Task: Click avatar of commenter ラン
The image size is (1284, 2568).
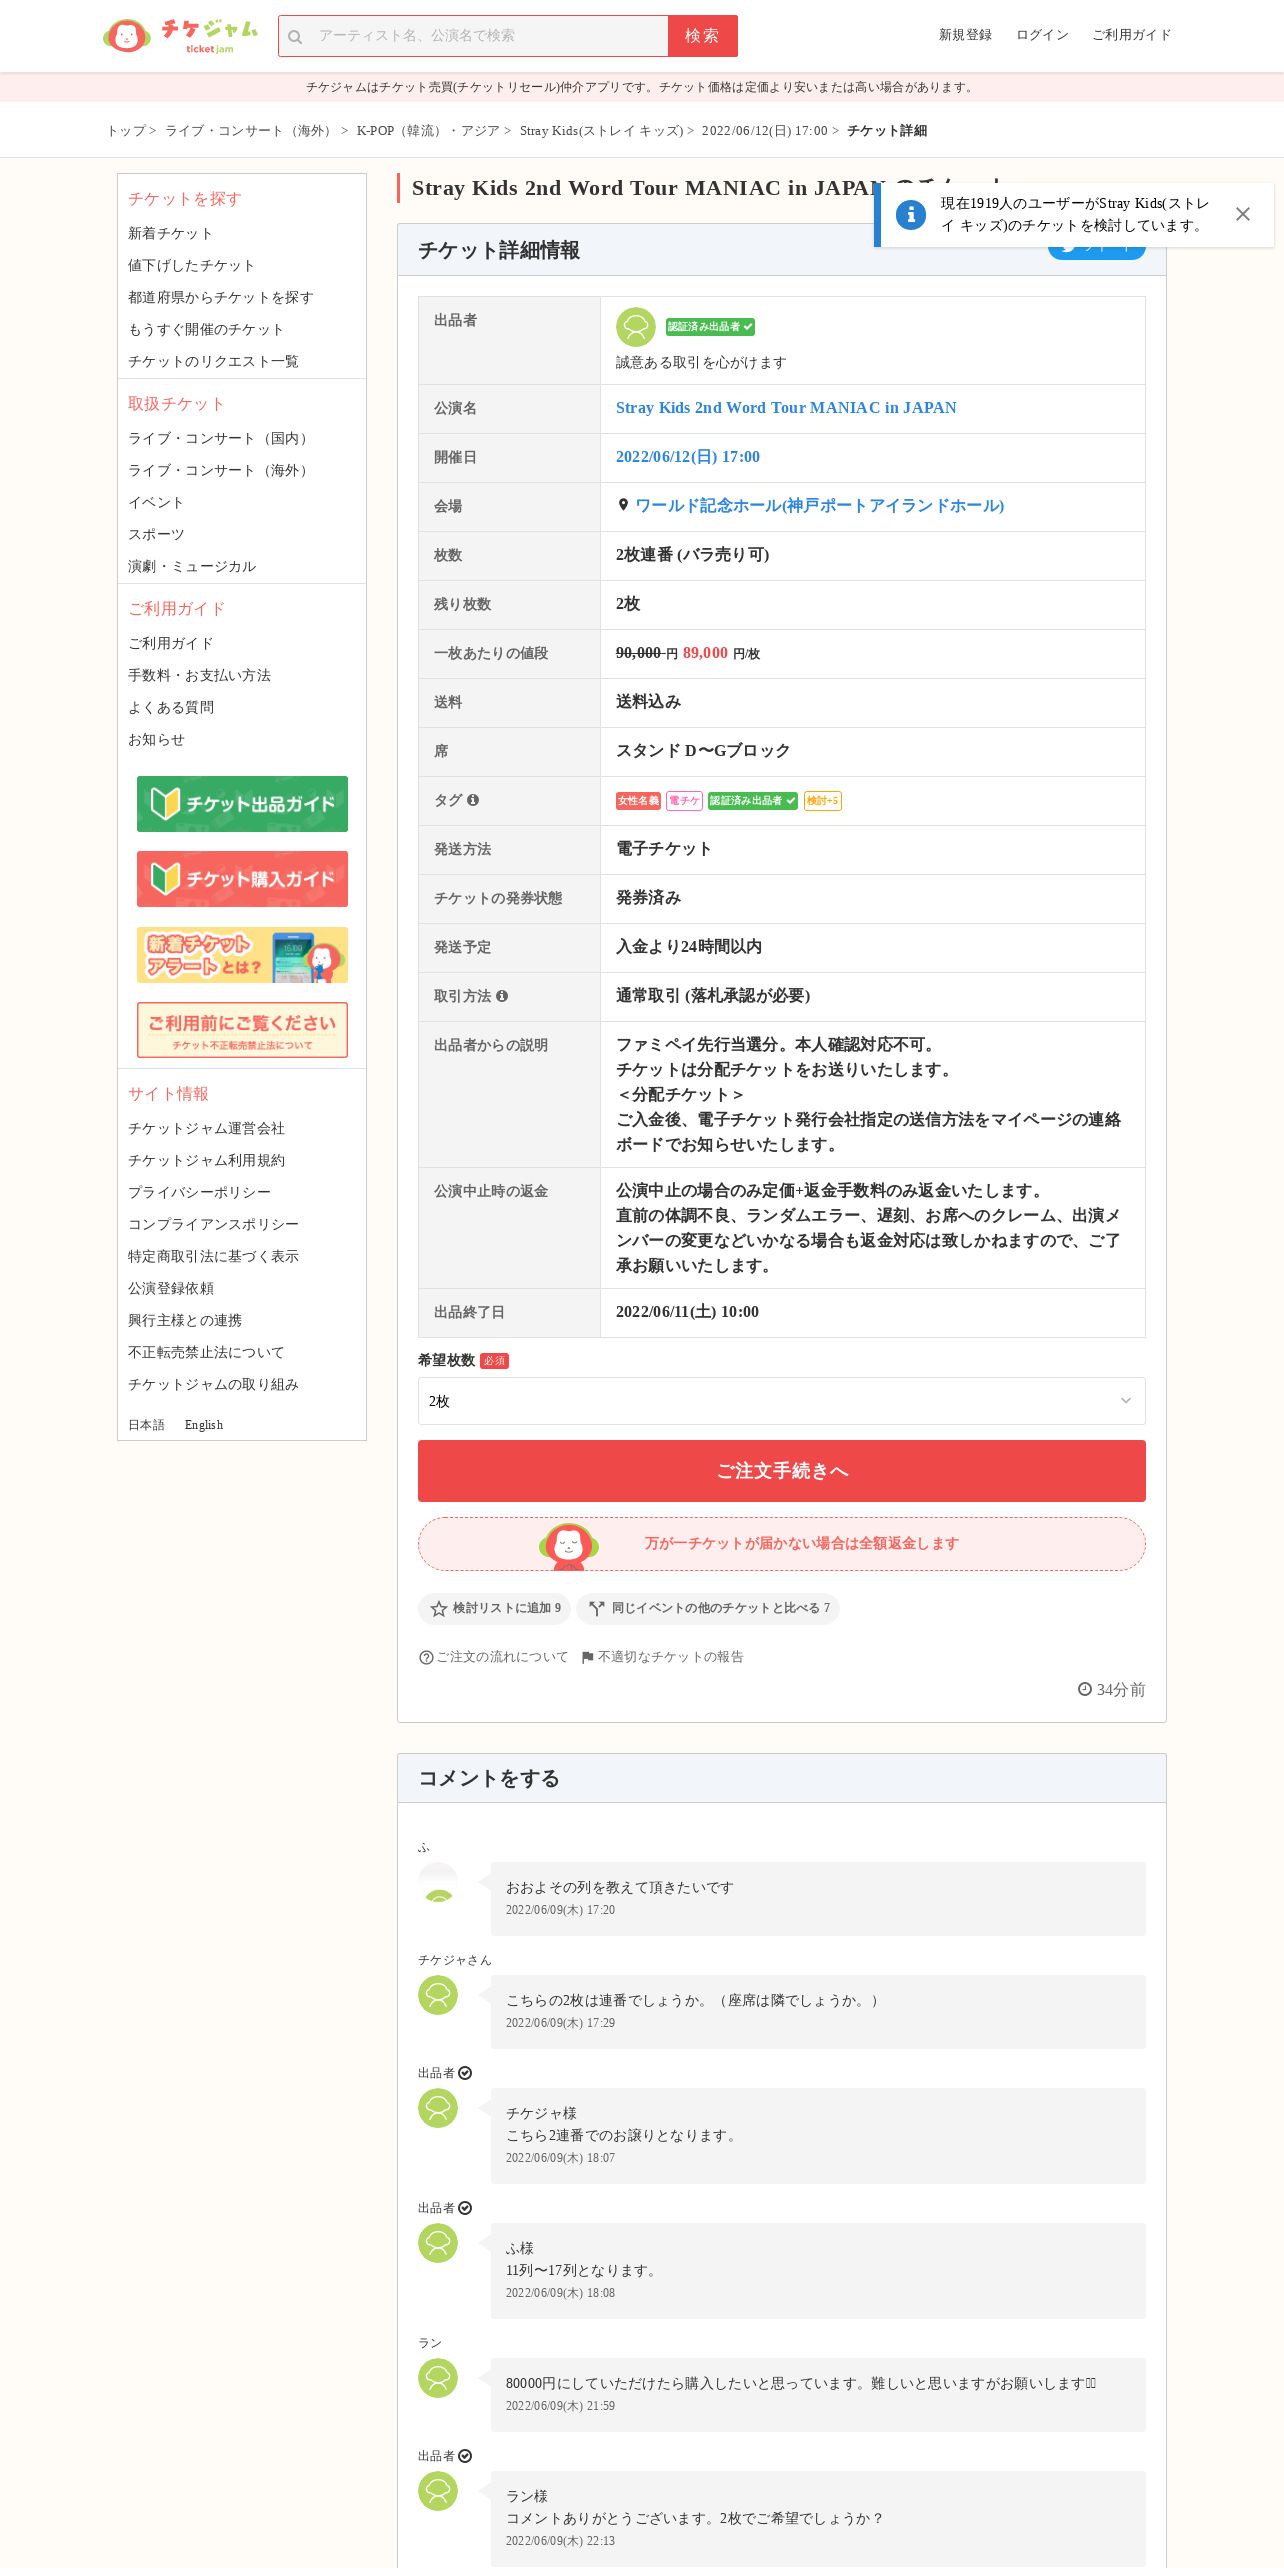Action: (x=438, y=2378)
